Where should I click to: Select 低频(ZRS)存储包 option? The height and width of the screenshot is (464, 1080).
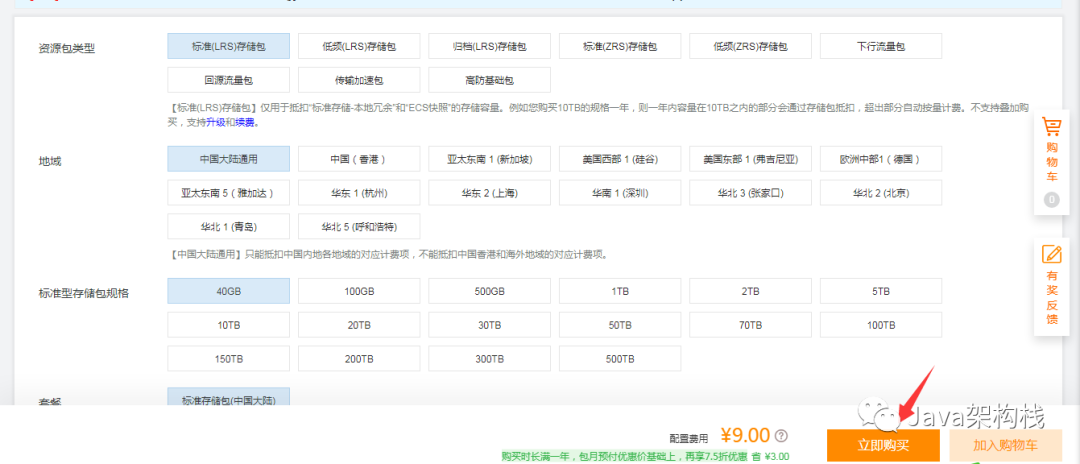coord(750,46)
